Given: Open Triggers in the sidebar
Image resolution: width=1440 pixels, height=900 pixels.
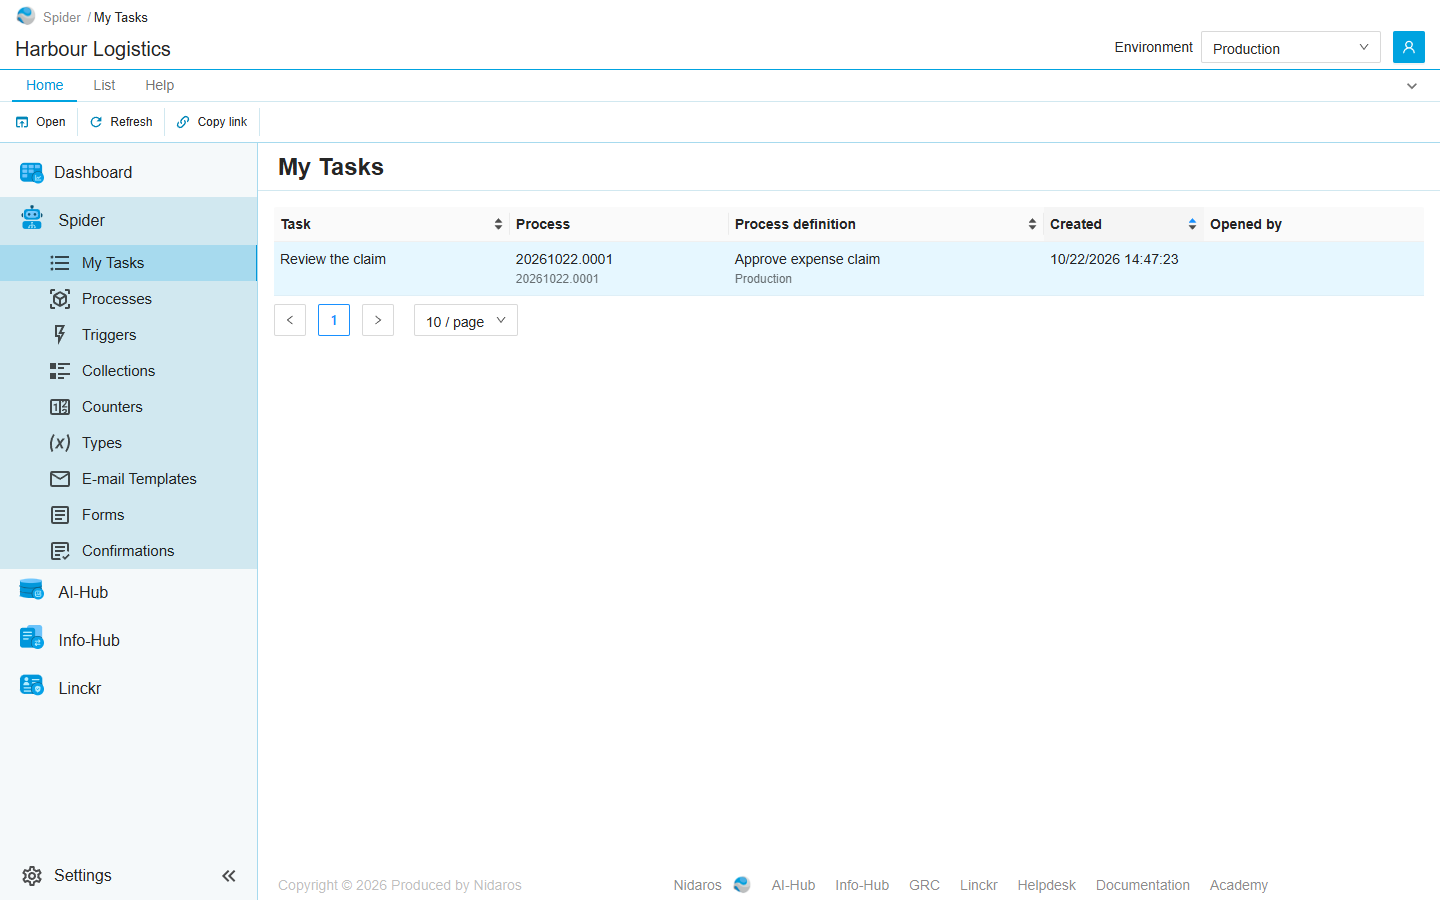Looking at the screenshot, I should (128, 335).
